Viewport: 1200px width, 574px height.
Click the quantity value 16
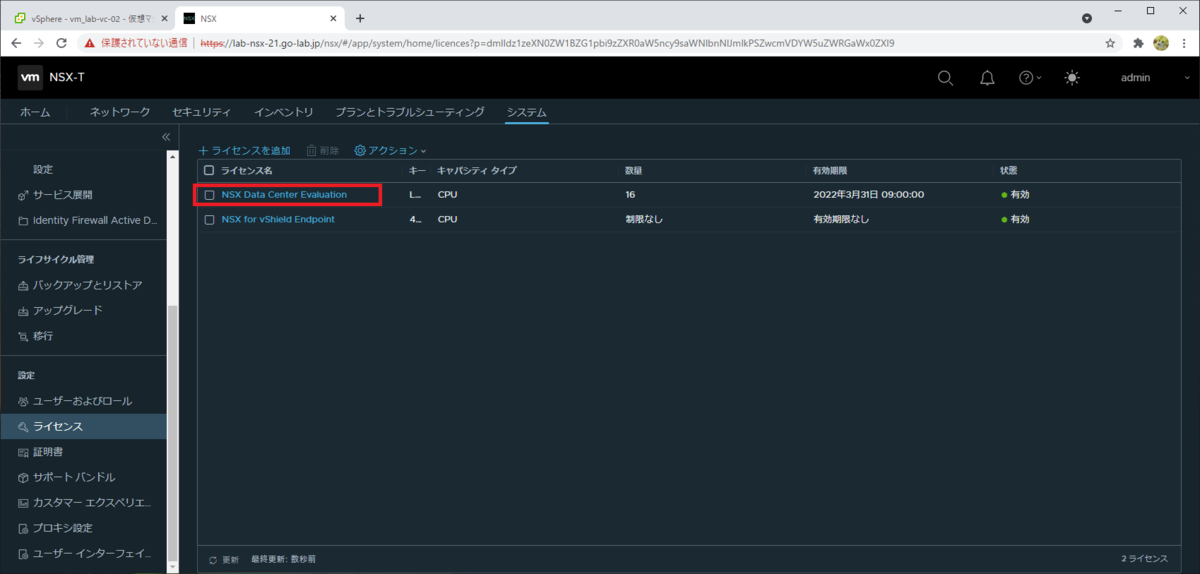[x=630, y=195]
